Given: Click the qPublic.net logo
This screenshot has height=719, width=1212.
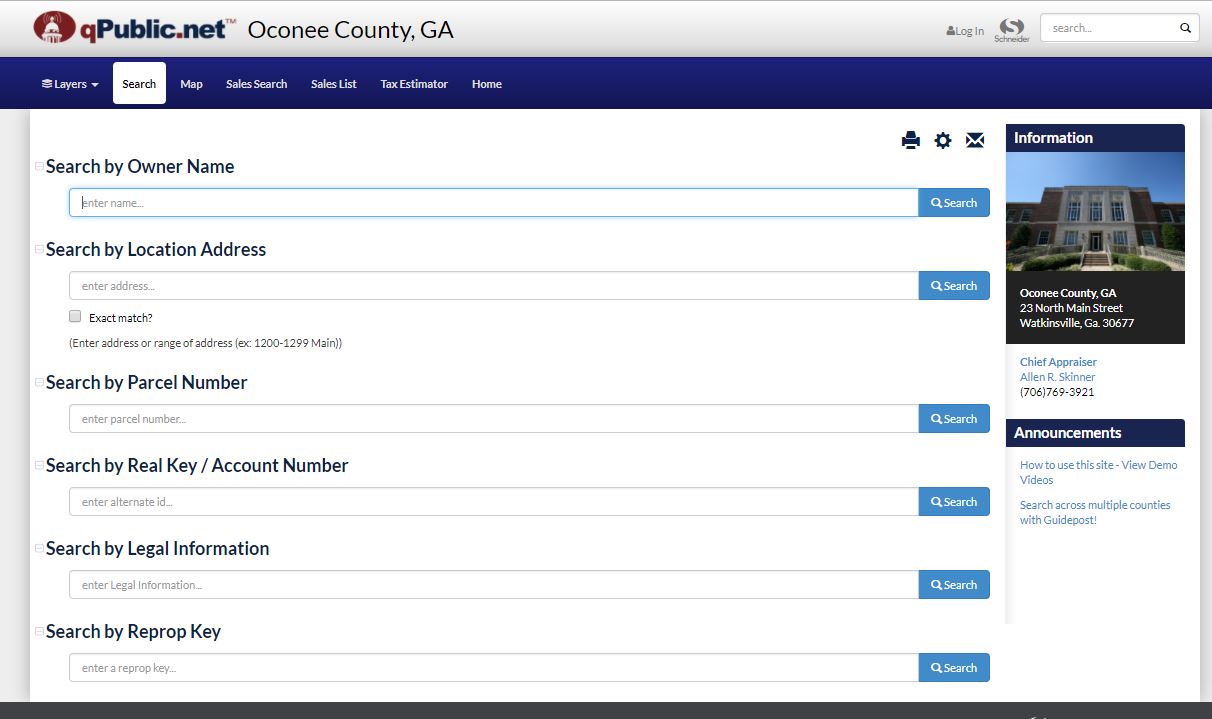Looking at the screenshot, I should (x=135, y=28).
